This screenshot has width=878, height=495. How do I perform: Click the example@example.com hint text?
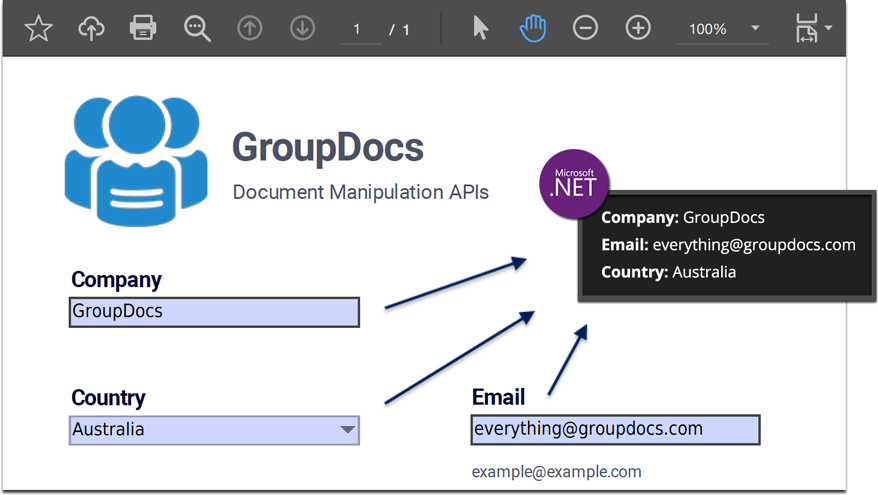click(x=556, y=472)
